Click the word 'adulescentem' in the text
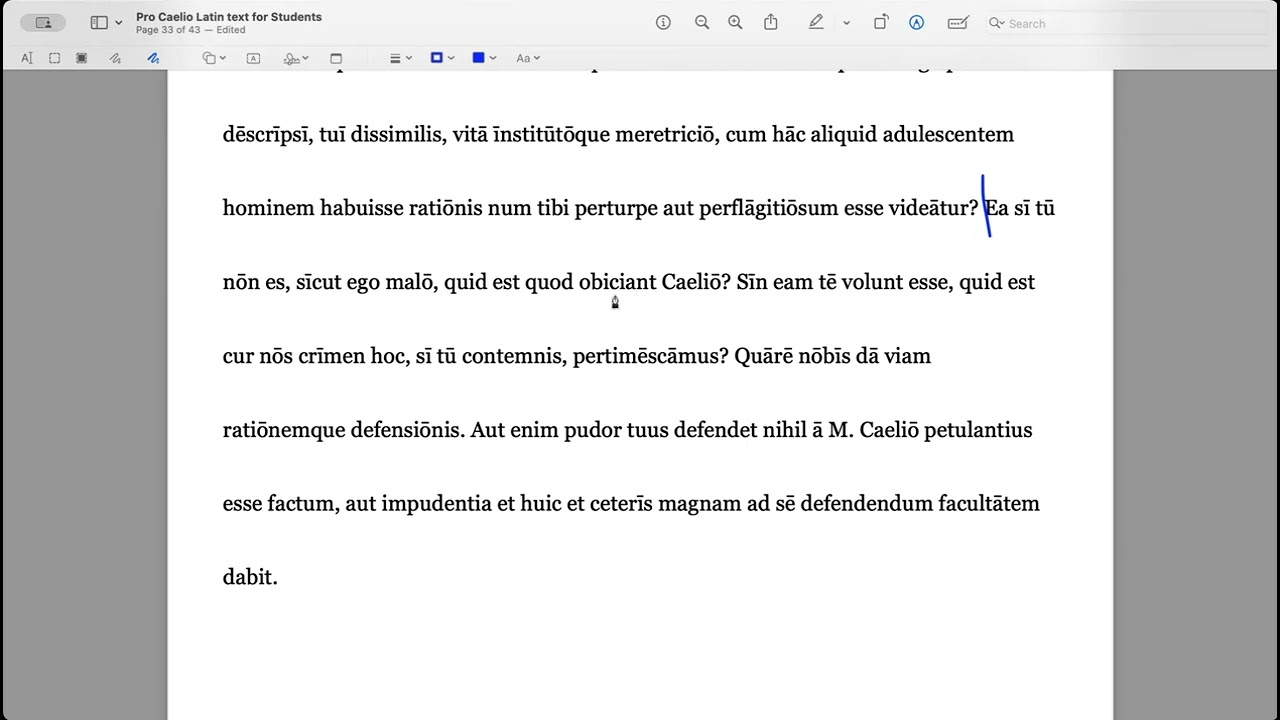Screen dimensions: 1280x720 (x=948, y=135)
